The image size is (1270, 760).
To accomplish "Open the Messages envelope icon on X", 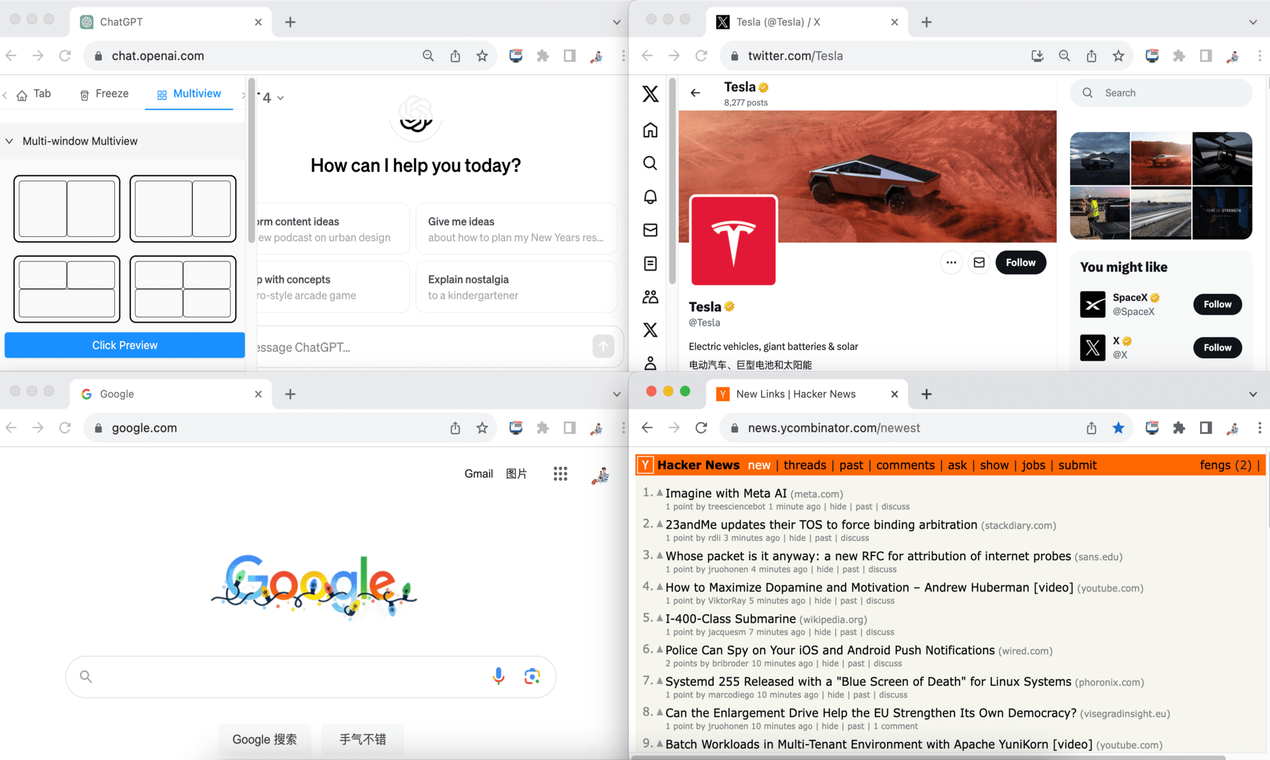I will pos(650,229).
